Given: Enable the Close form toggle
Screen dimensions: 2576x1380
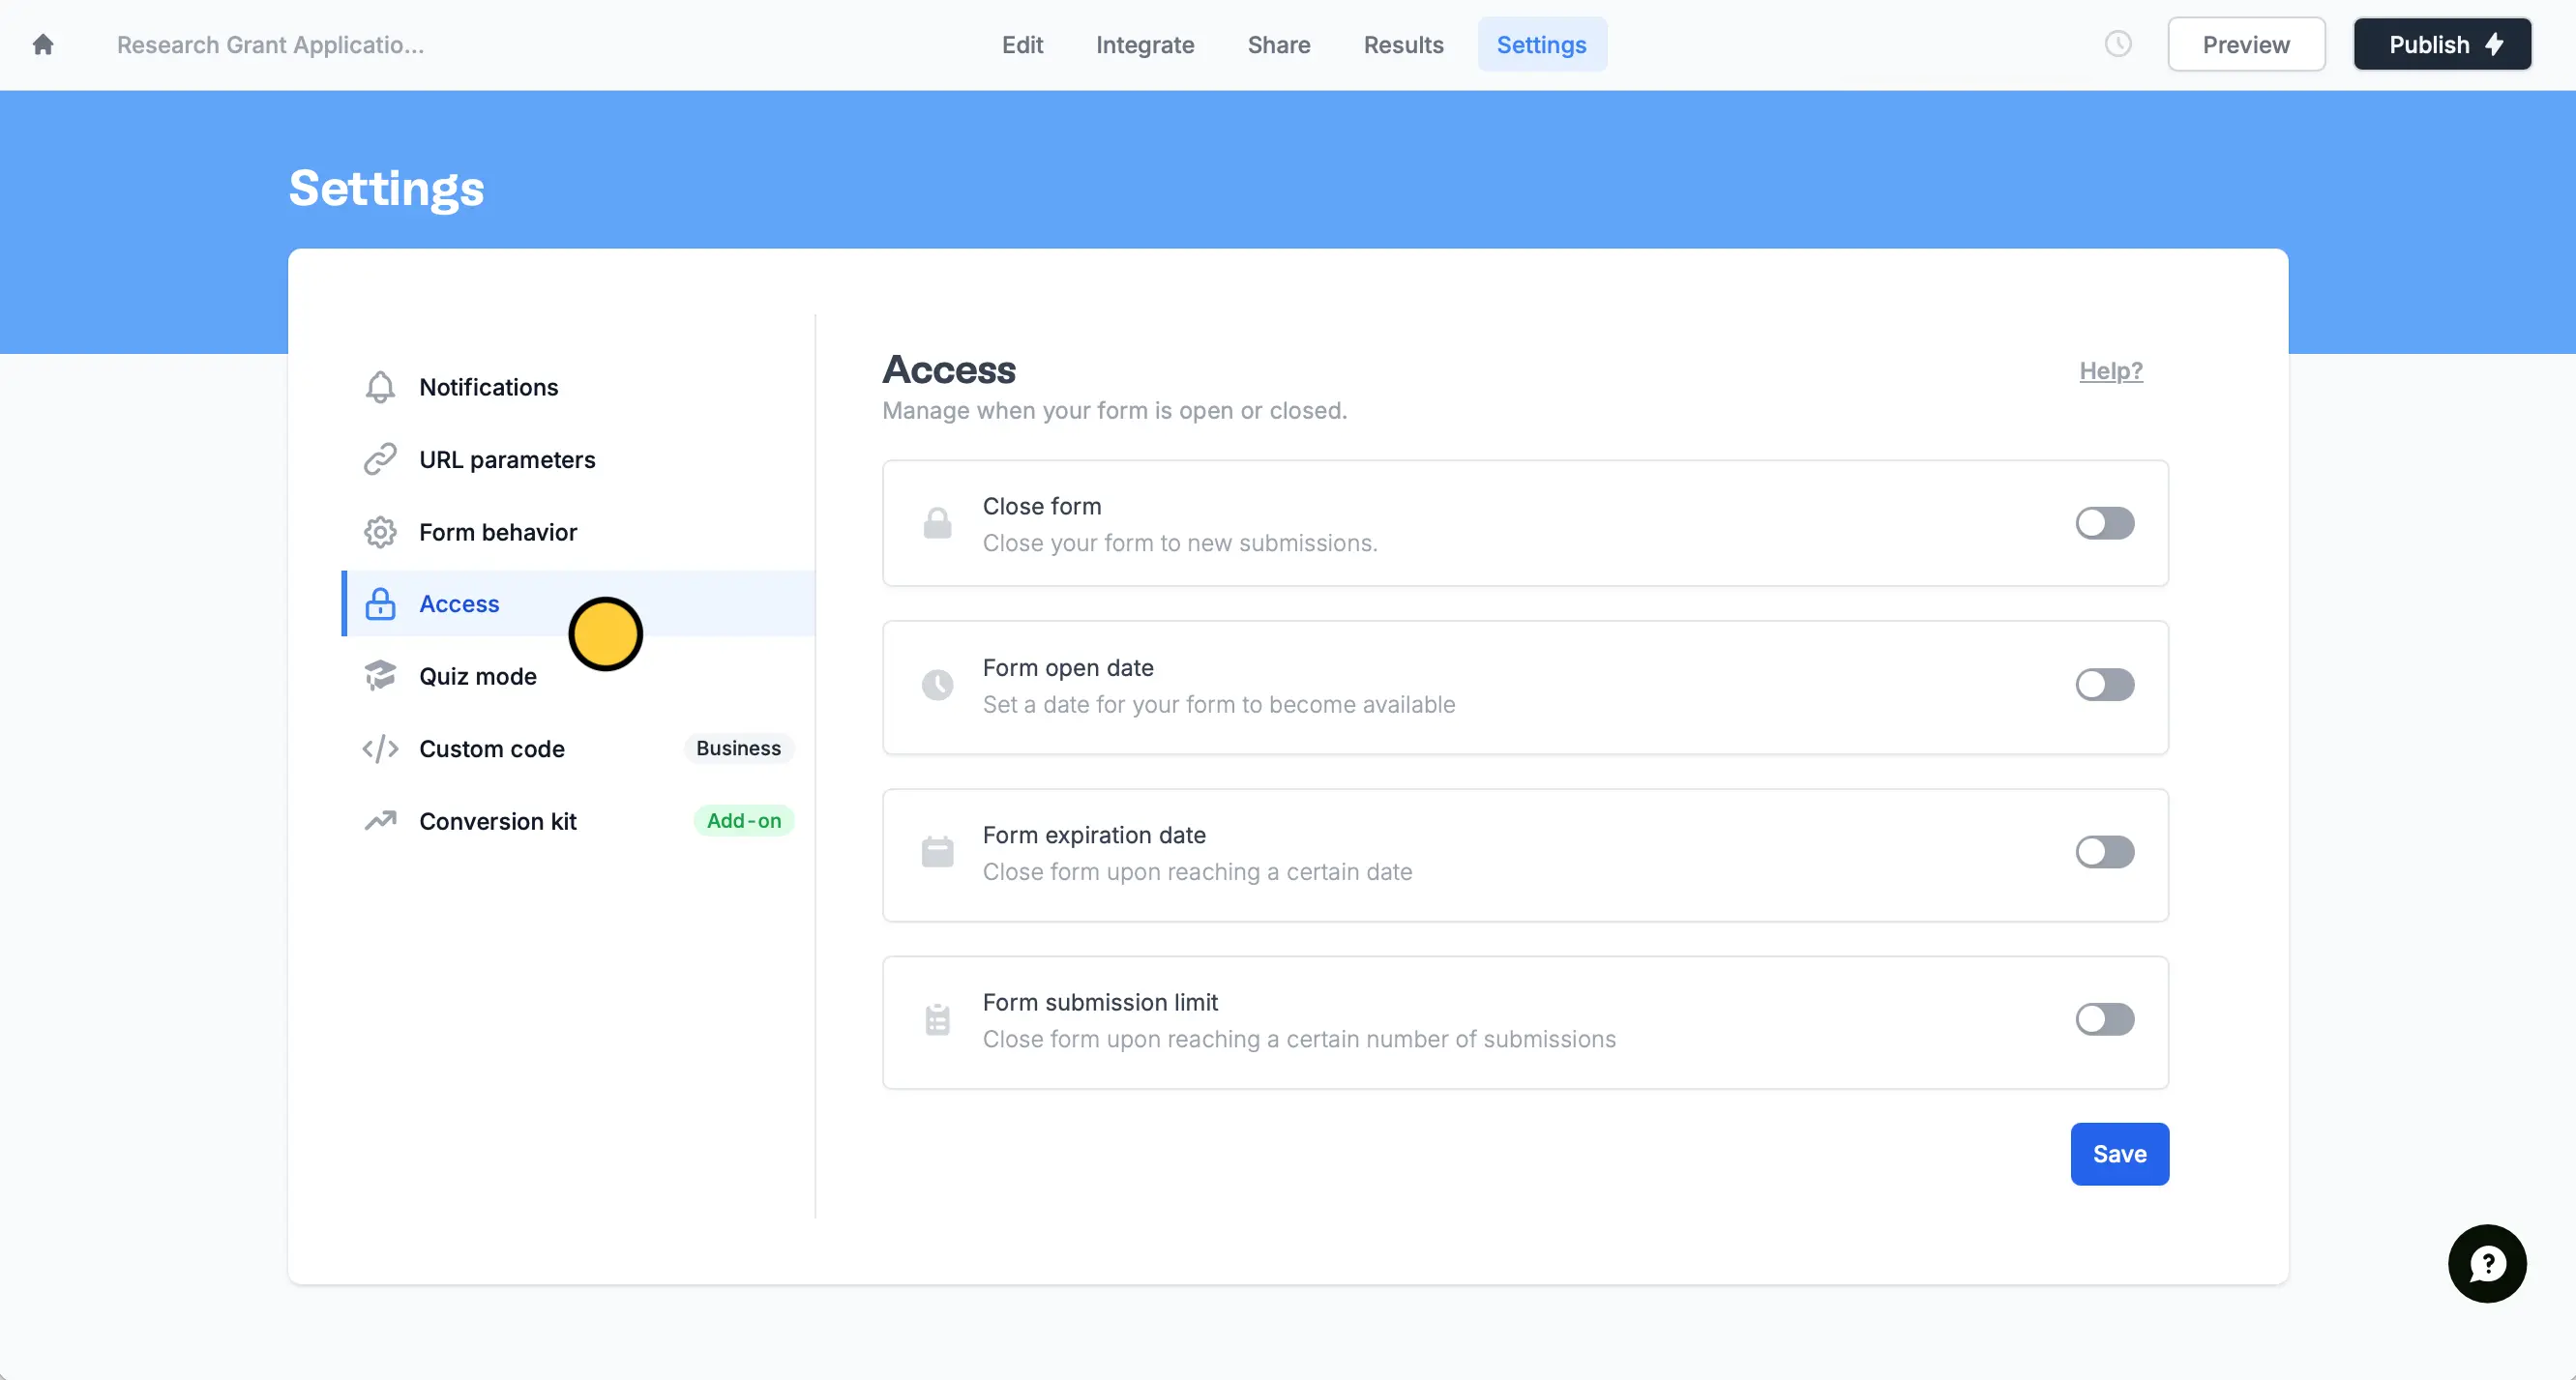Looking at the screenshot, I should coord(2104,523).
